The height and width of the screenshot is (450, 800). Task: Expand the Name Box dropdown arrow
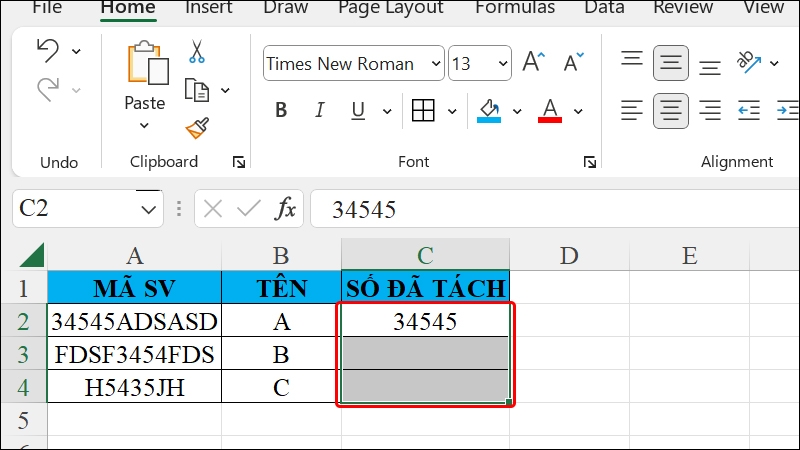[148, 209]
